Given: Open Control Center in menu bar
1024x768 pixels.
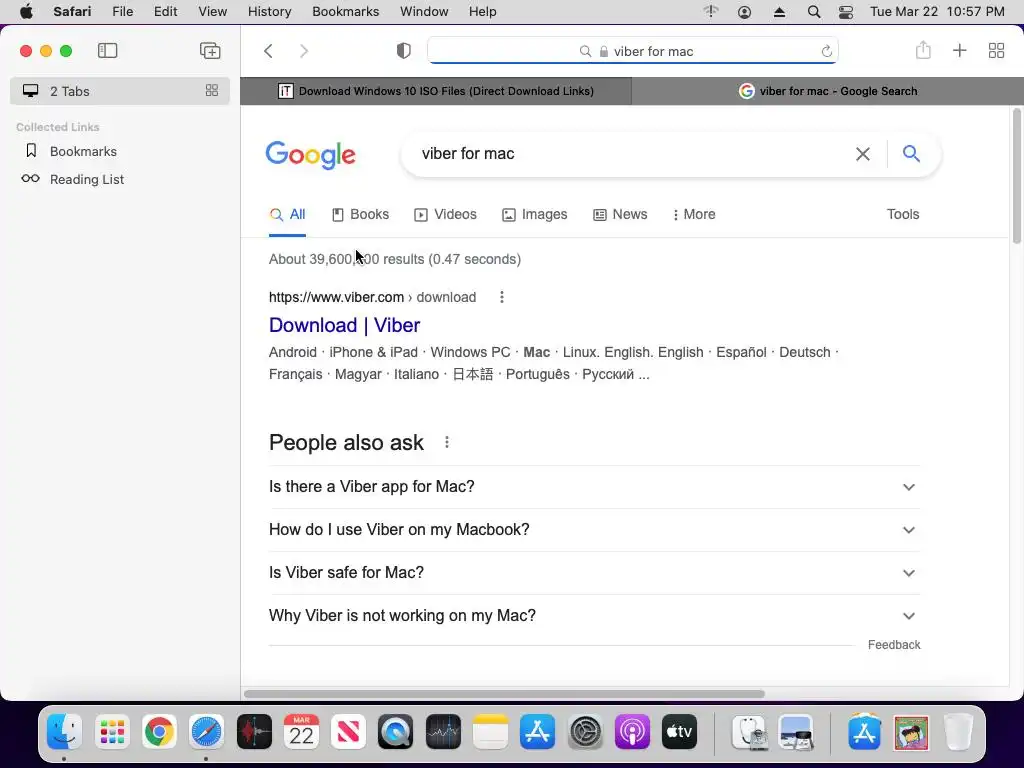Looking at the screenshot, I should (846, 12).
